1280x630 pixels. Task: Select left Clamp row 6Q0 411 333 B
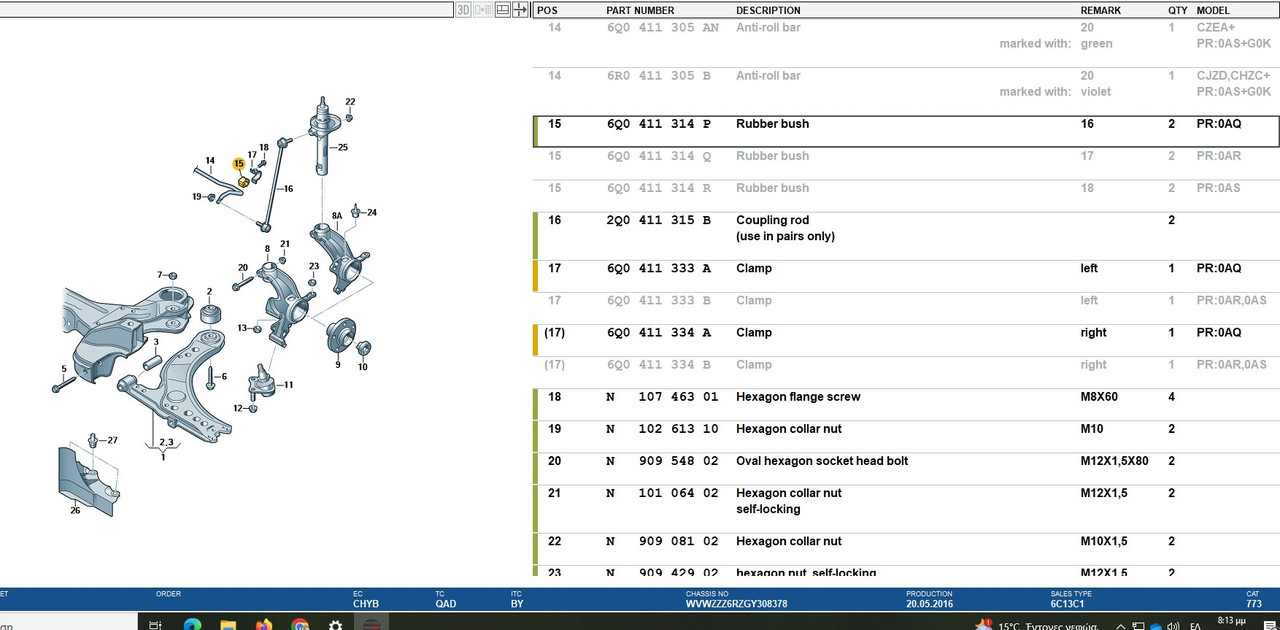point(906,308)
